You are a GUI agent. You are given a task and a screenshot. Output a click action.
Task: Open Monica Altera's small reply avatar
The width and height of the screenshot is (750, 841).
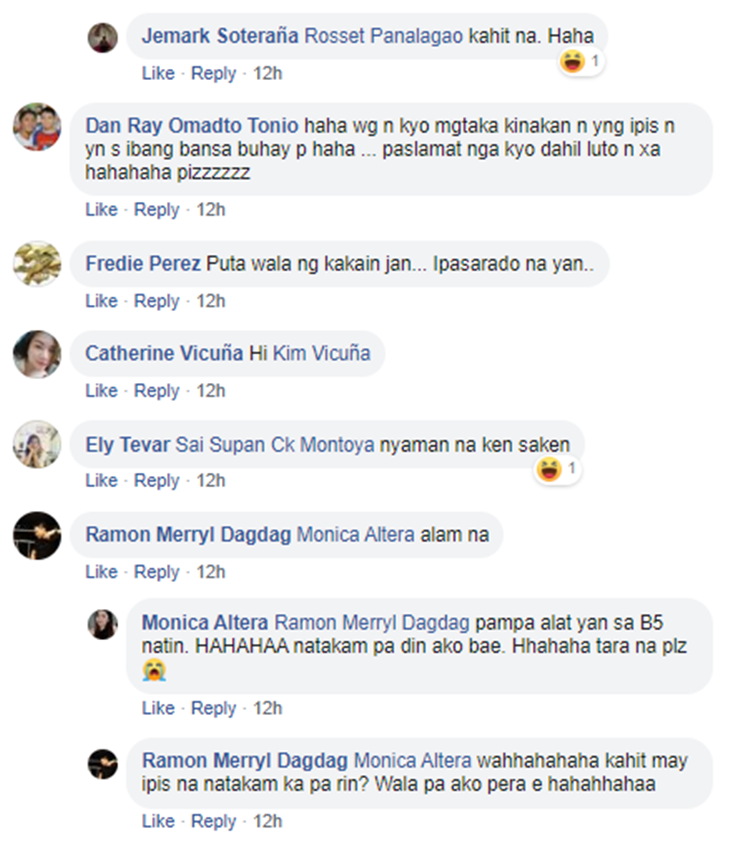(102, 624)
